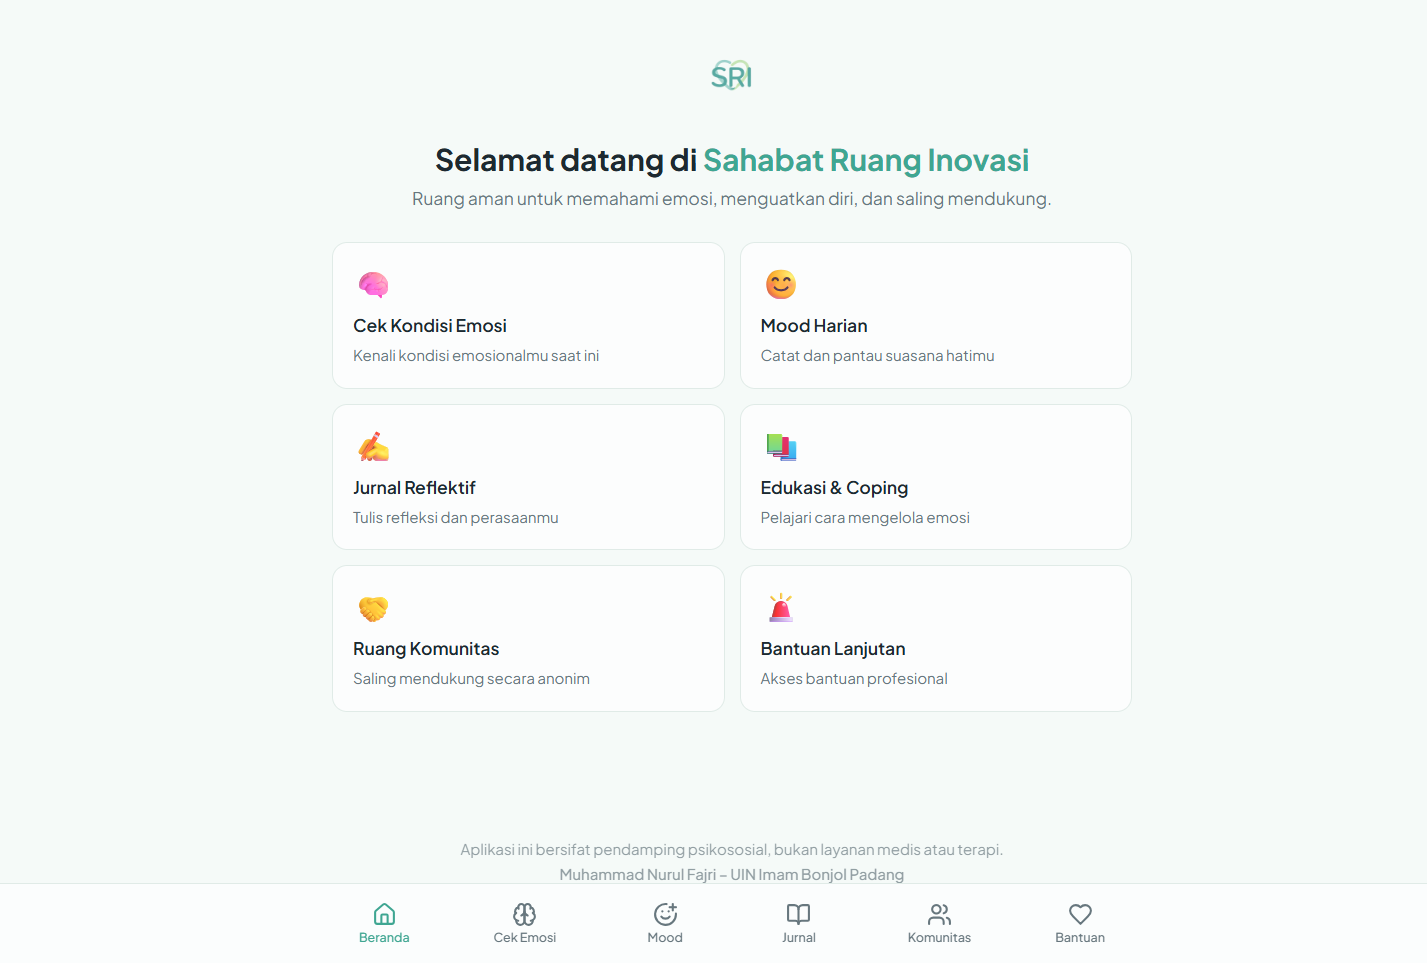Click the books emoji on Edukasi & Coping
The height and width of the screenshot is (963, 1427).
781,447
